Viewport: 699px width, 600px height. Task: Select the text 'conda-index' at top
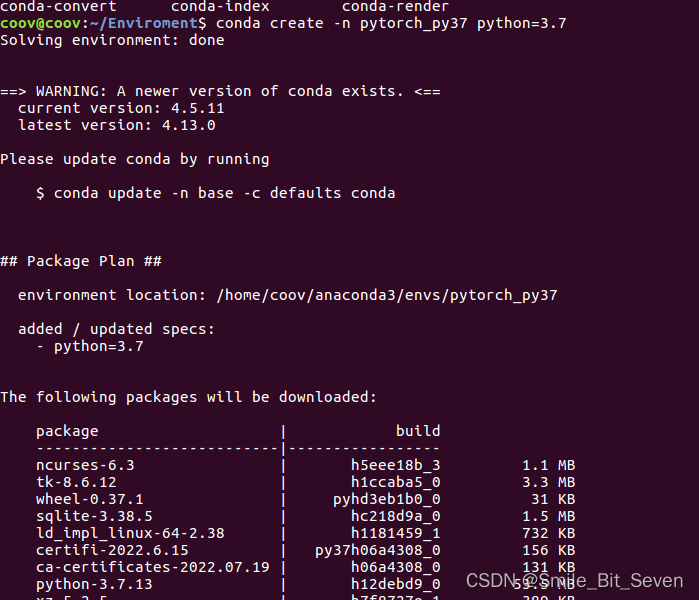pos(220,6)
